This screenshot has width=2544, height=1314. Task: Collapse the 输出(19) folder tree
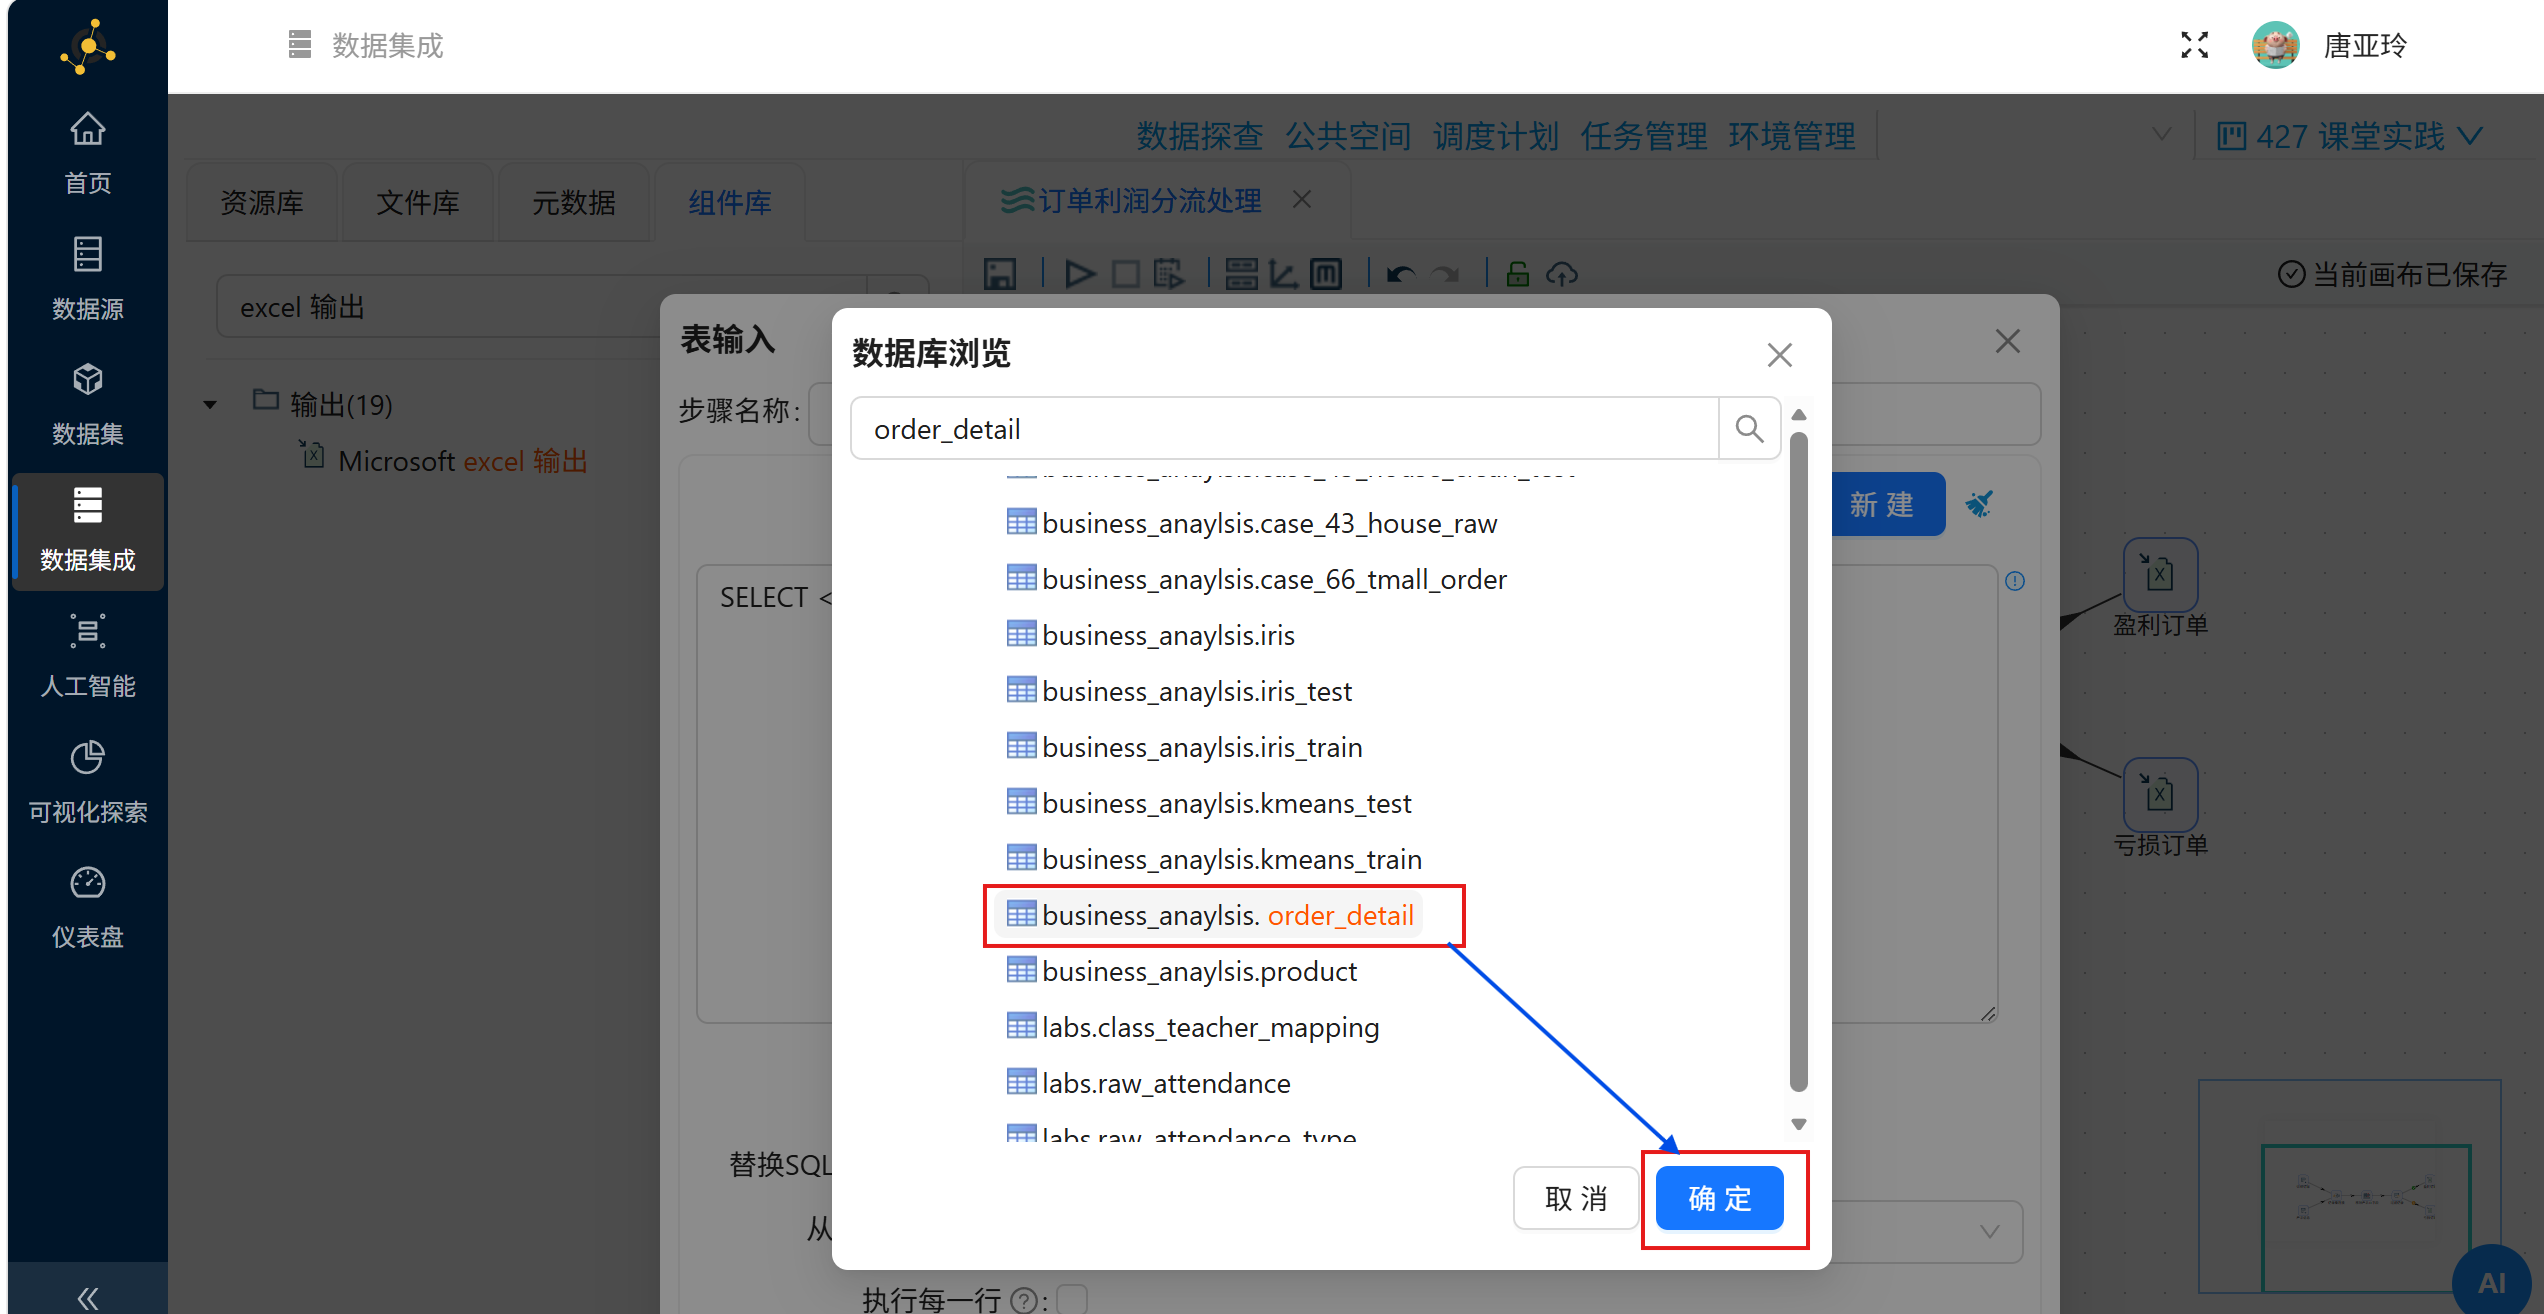pos(210,405)
